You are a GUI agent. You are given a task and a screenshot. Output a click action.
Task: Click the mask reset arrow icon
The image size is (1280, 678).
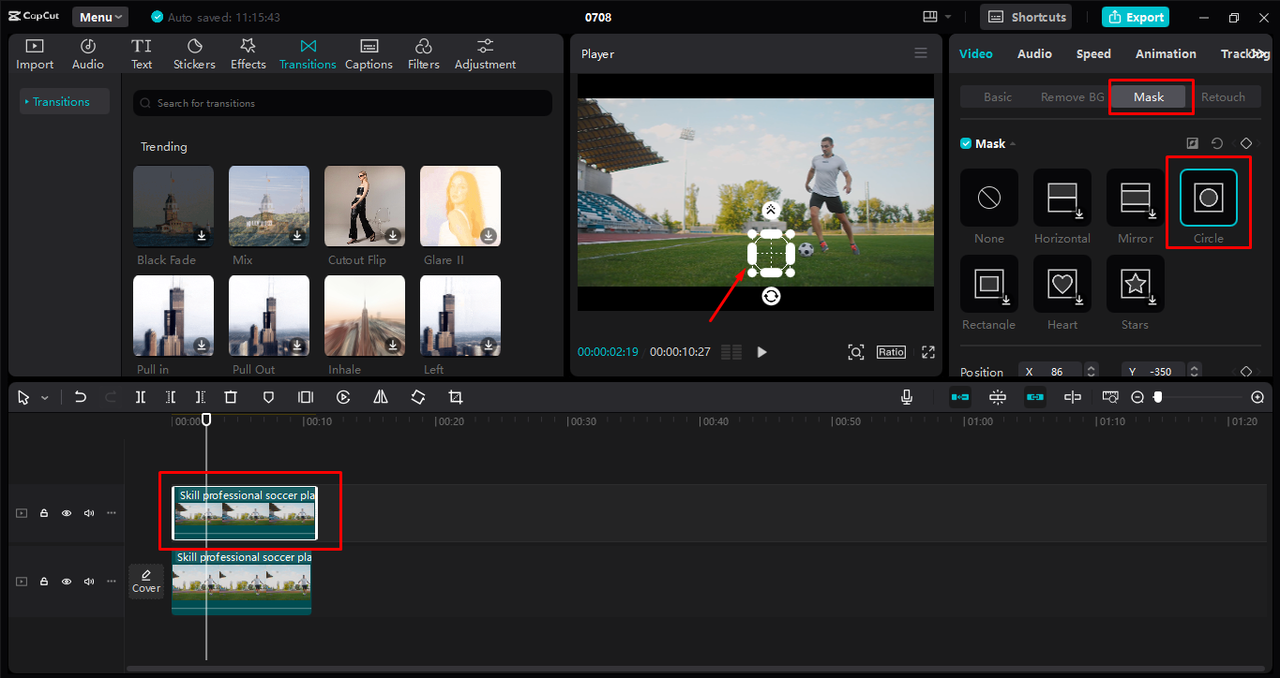click(x=1217, y=144)
